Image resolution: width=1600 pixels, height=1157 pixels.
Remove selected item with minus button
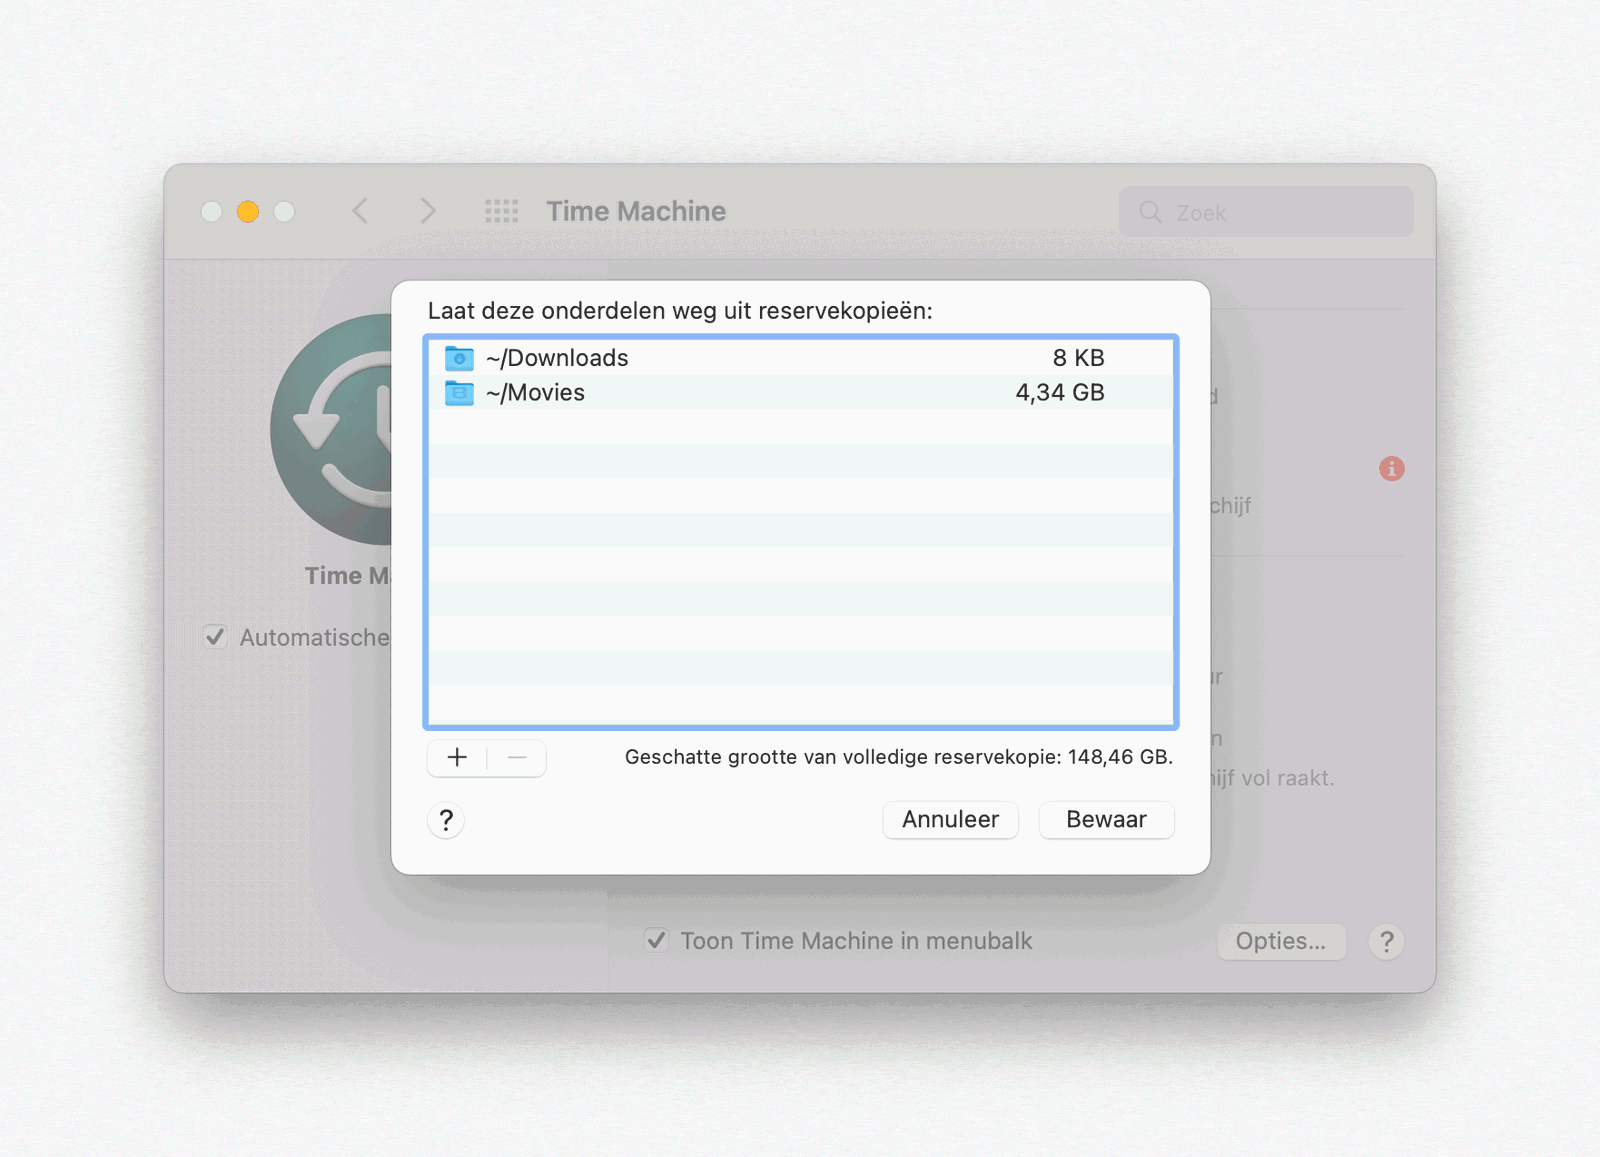(517, 758)
